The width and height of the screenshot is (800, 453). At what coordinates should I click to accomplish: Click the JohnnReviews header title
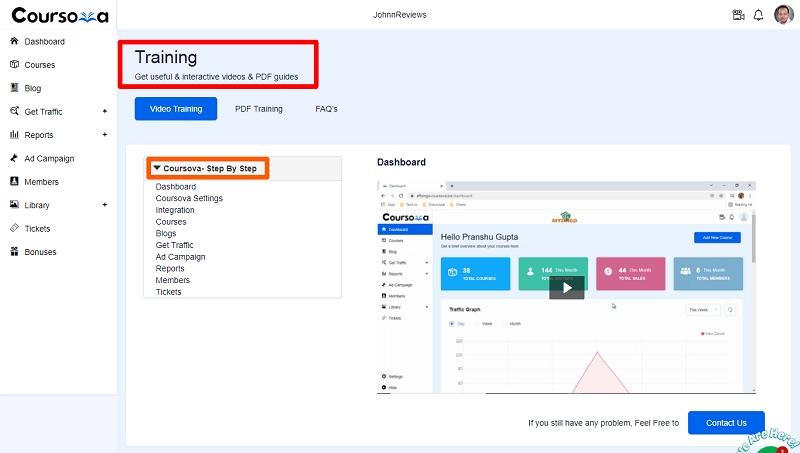pos(399,15)
